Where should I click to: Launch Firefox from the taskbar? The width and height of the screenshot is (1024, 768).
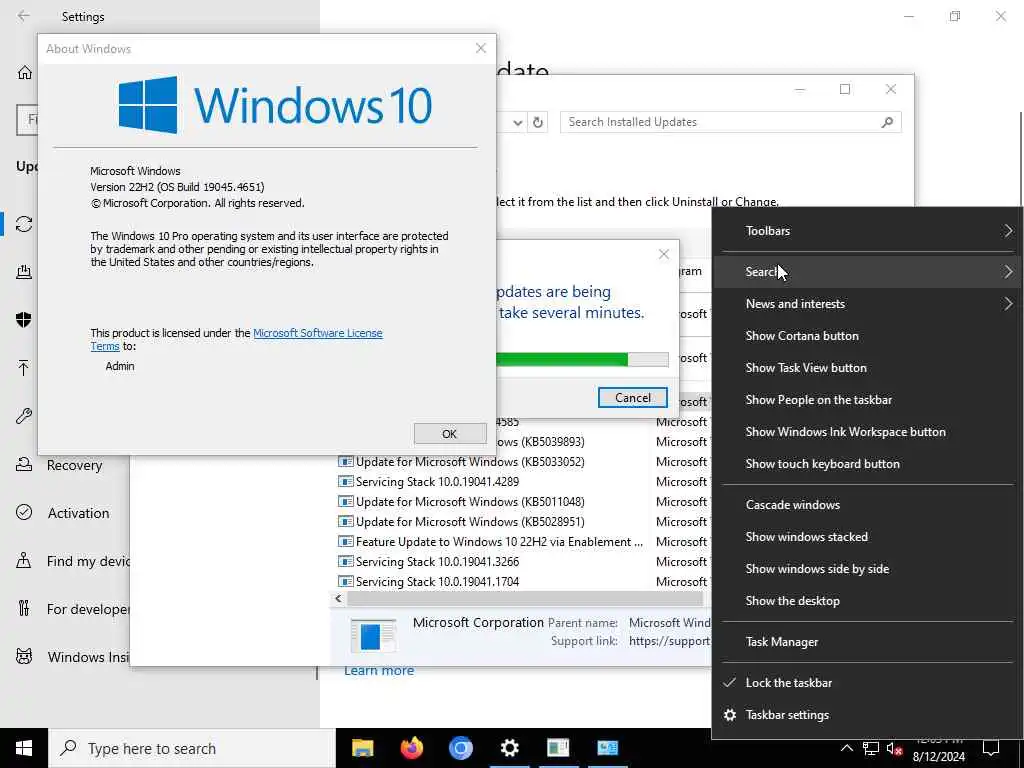click(411, 748)
